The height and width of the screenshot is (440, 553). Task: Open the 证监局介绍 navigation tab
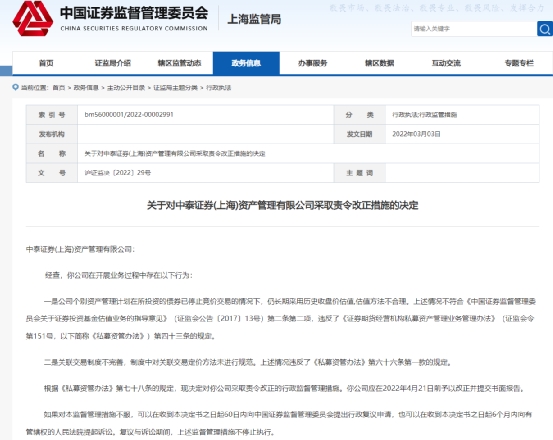[x=113, y=63]
